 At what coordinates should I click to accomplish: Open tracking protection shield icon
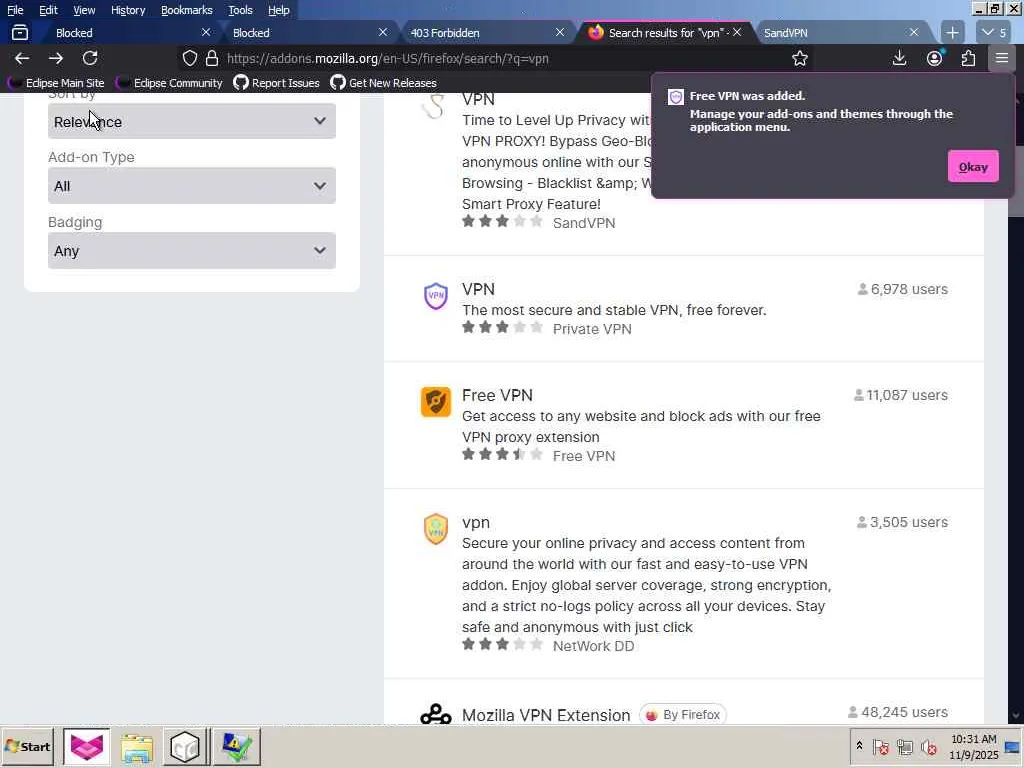pos(189,58)
